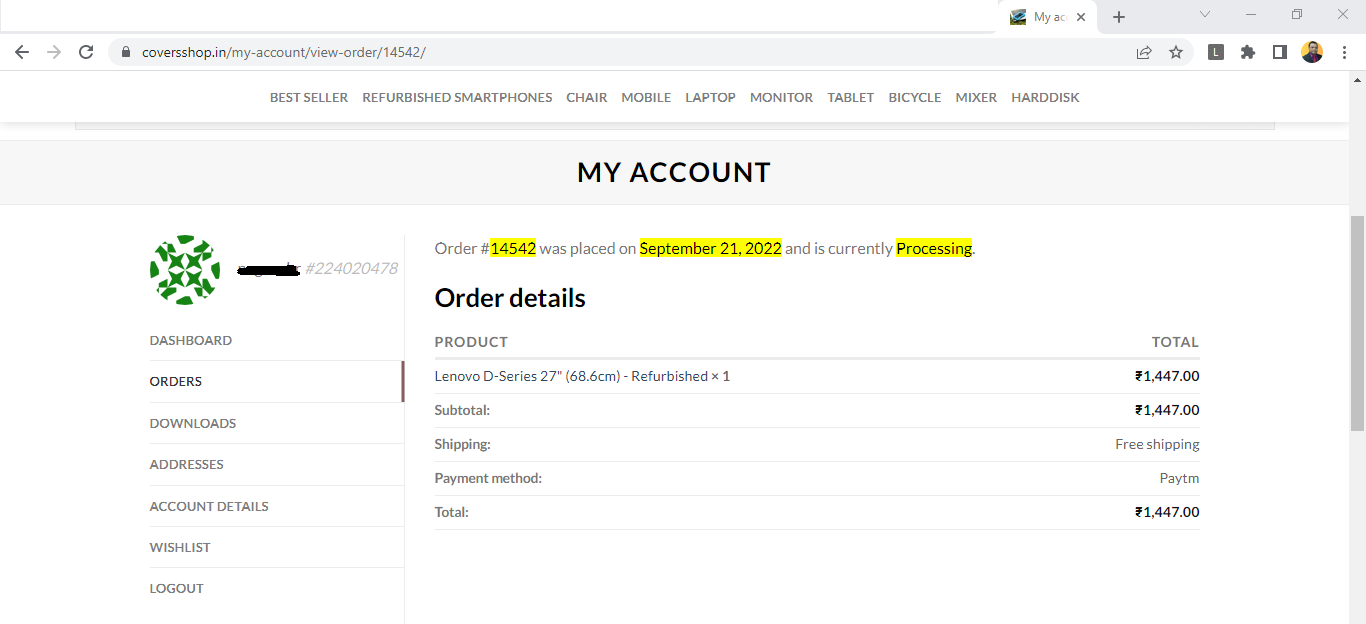
Task: Expand the tab search chevron
Action: click(1205, 15)
